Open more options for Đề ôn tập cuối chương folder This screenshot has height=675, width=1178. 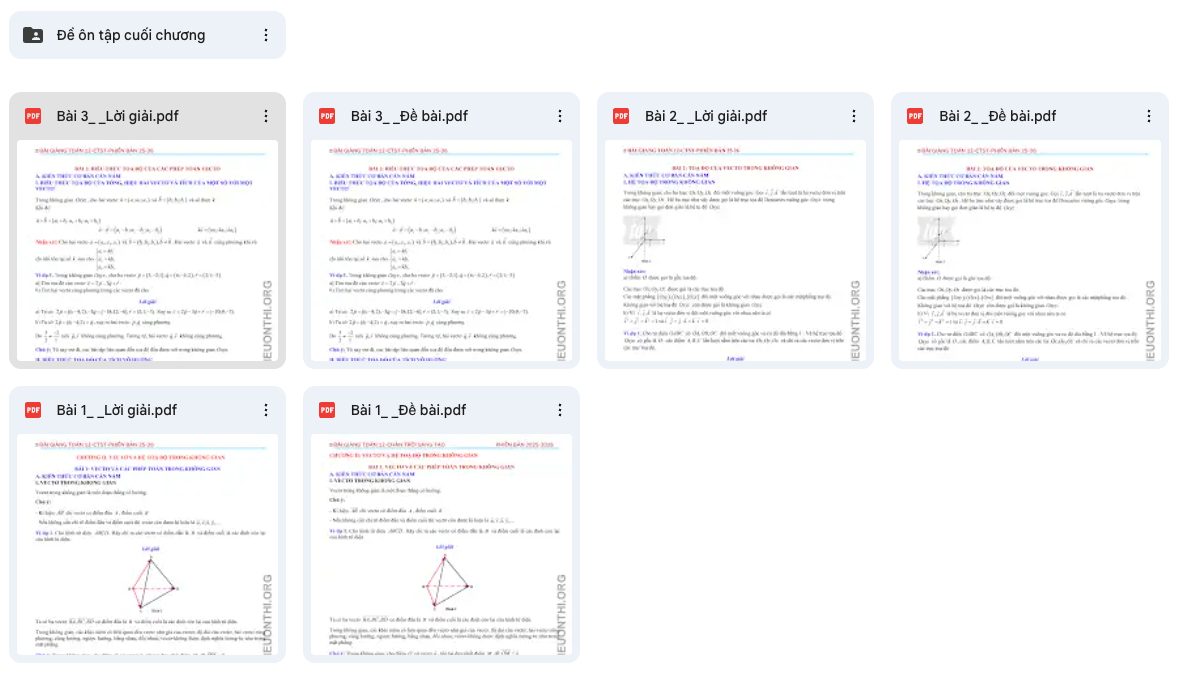click(266, 35)
